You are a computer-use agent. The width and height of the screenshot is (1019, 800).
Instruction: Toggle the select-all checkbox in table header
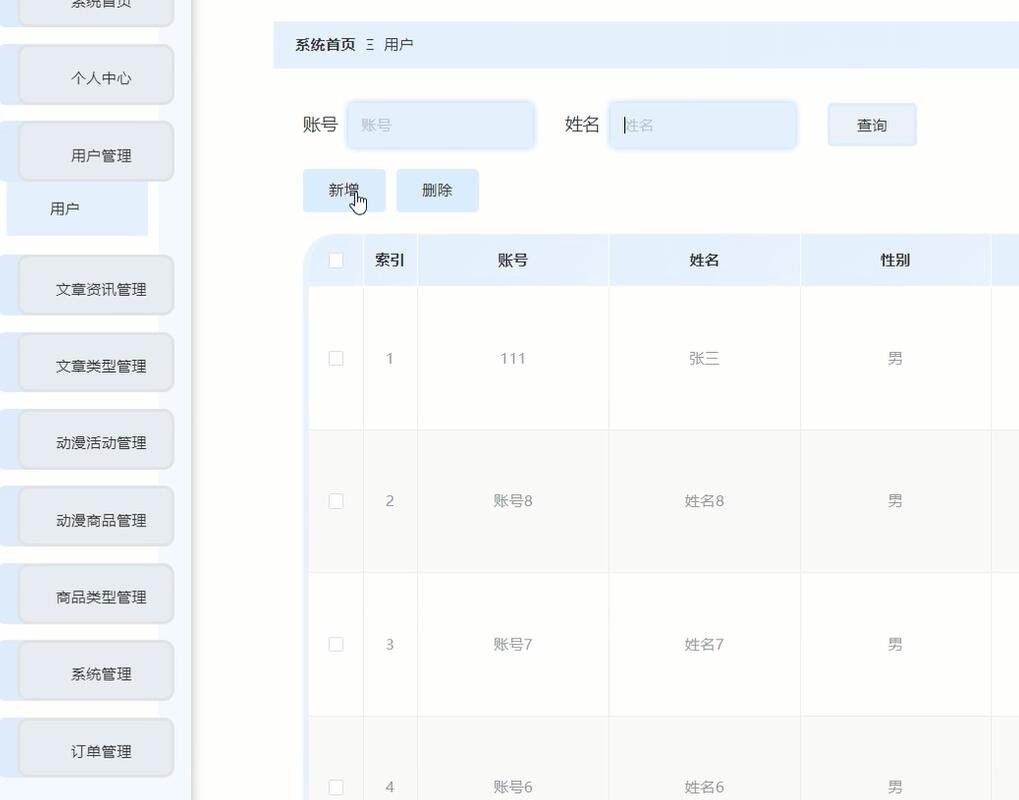coord(336,258)
